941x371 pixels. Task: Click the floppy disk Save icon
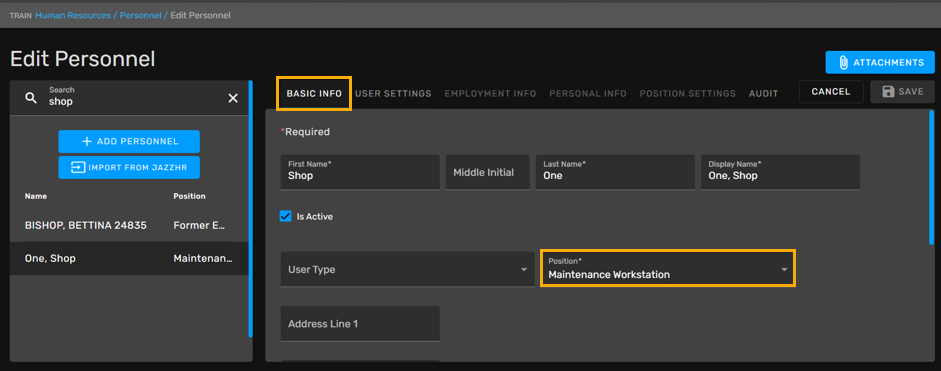coord(888,92)
